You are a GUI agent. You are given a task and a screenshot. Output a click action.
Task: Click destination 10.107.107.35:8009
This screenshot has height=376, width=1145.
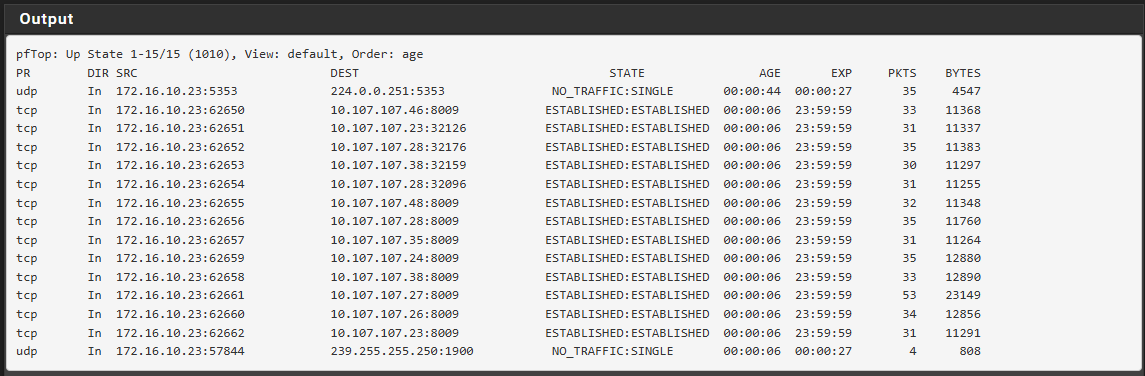pos(394,240)
